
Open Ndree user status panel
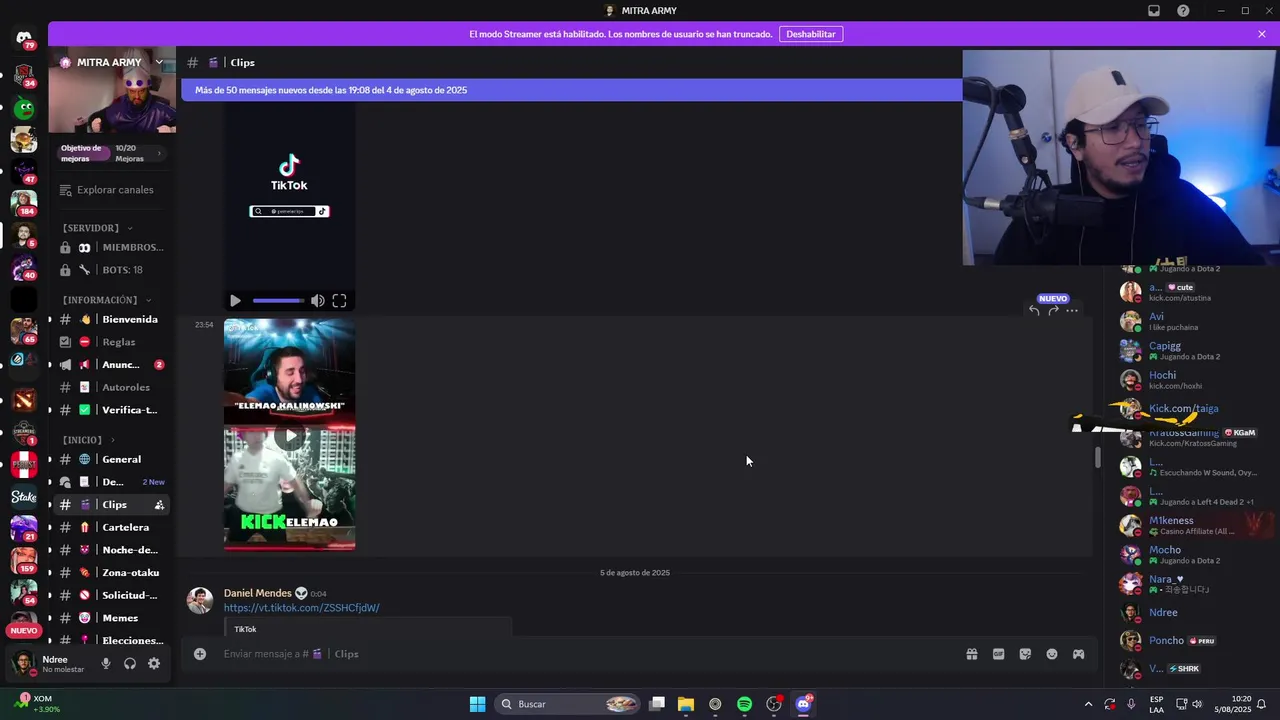pyautogui.click(x=50, y=664)
